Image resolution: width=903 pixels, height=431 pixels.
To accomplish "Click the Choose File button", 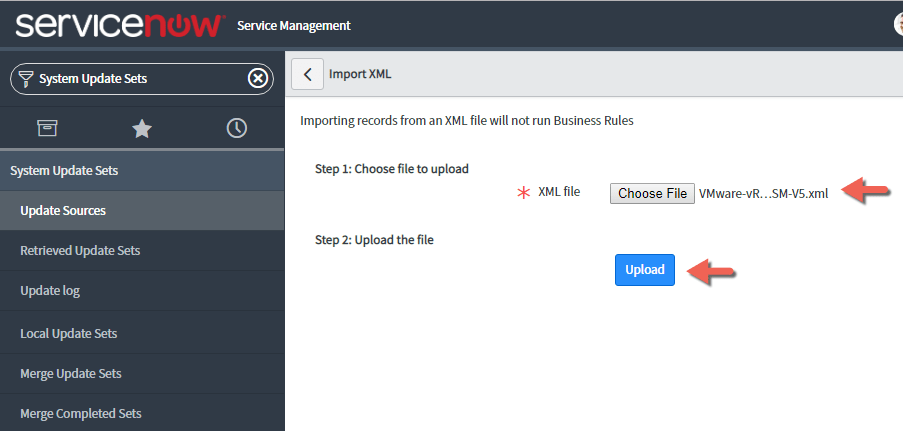I will point(652,193).
